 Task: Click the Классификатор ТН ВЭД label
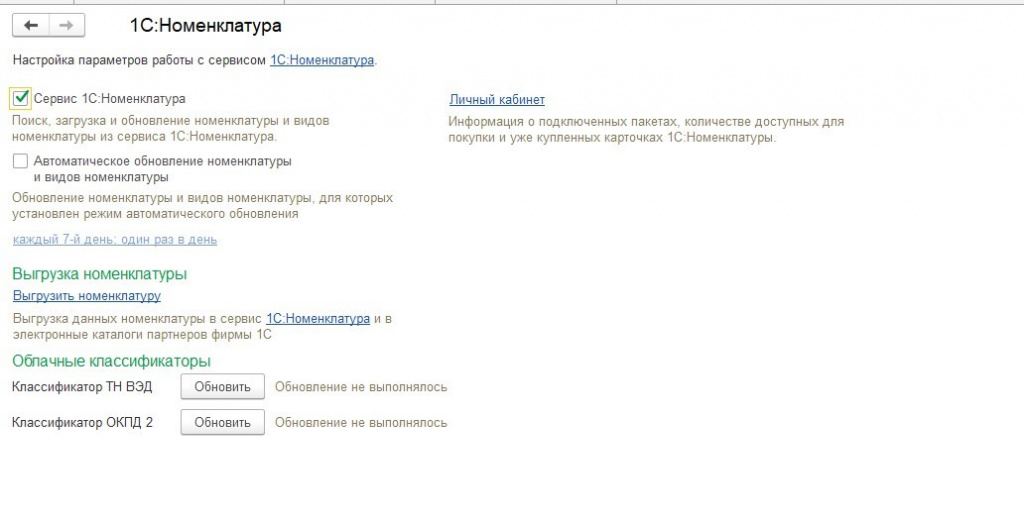tap(82, 386)
